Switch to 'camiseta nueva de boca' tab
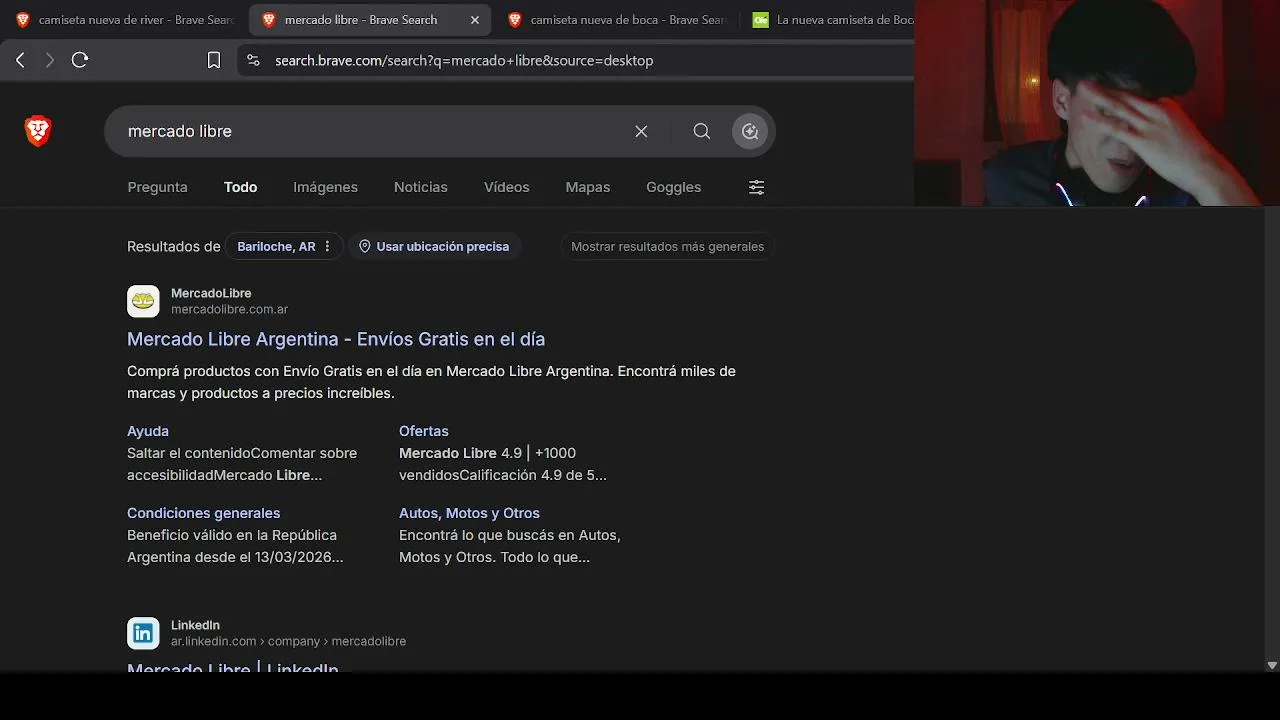Screen dimensions: 1280x720 616,20
